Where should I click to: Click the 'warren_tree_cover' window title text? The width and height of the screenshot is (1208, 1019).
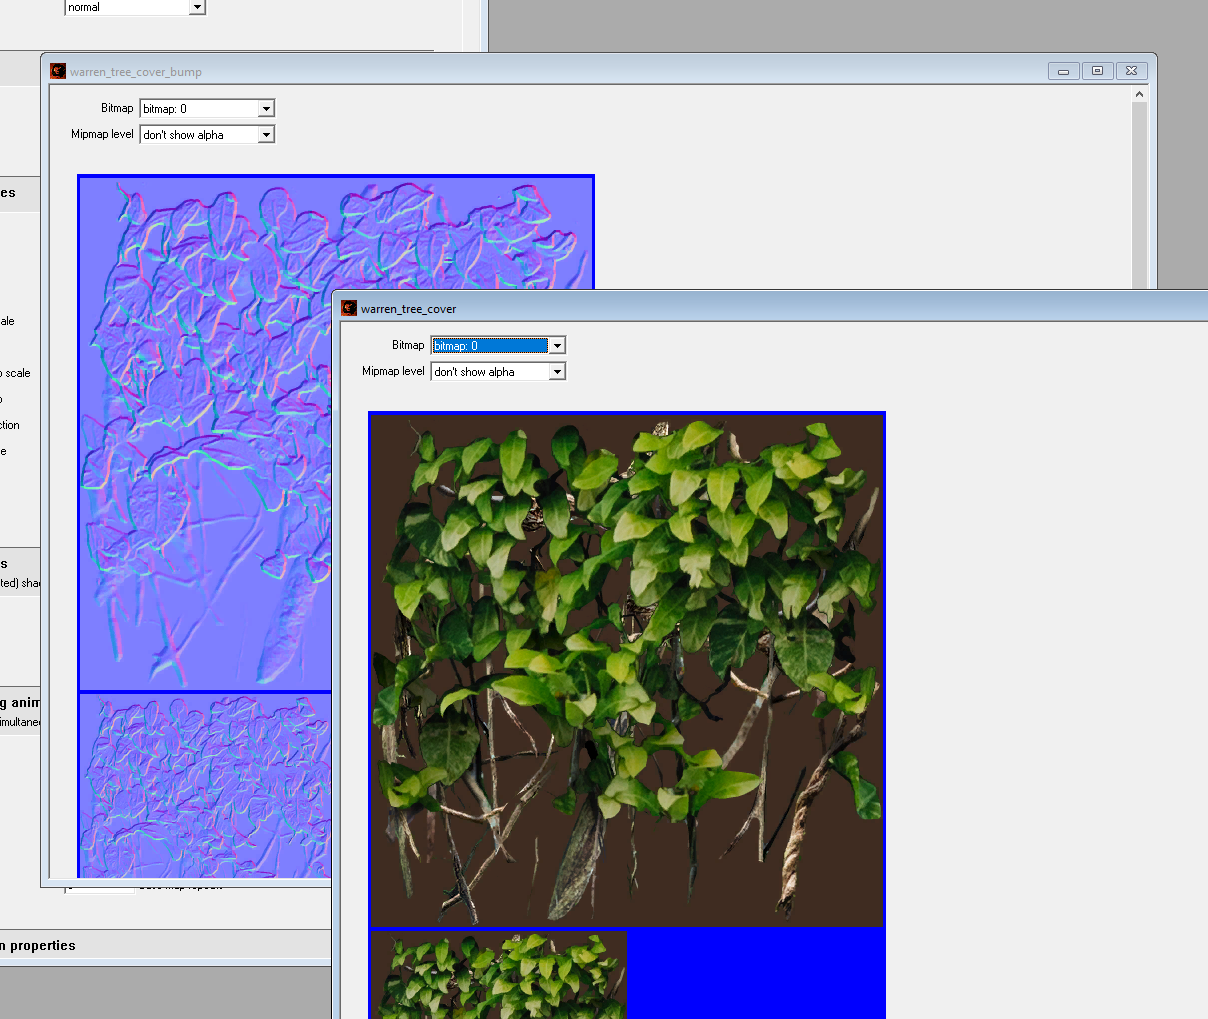click(408, 309)
